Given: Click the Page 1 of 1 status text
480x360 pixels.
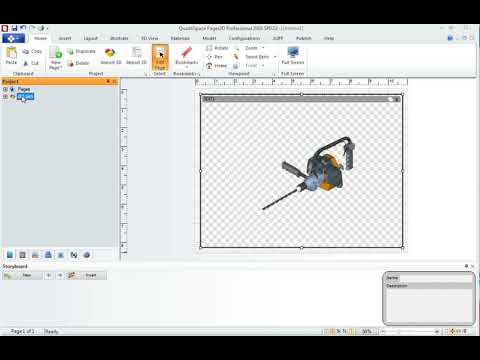Looking at the screenshot, I should (22, 331).
